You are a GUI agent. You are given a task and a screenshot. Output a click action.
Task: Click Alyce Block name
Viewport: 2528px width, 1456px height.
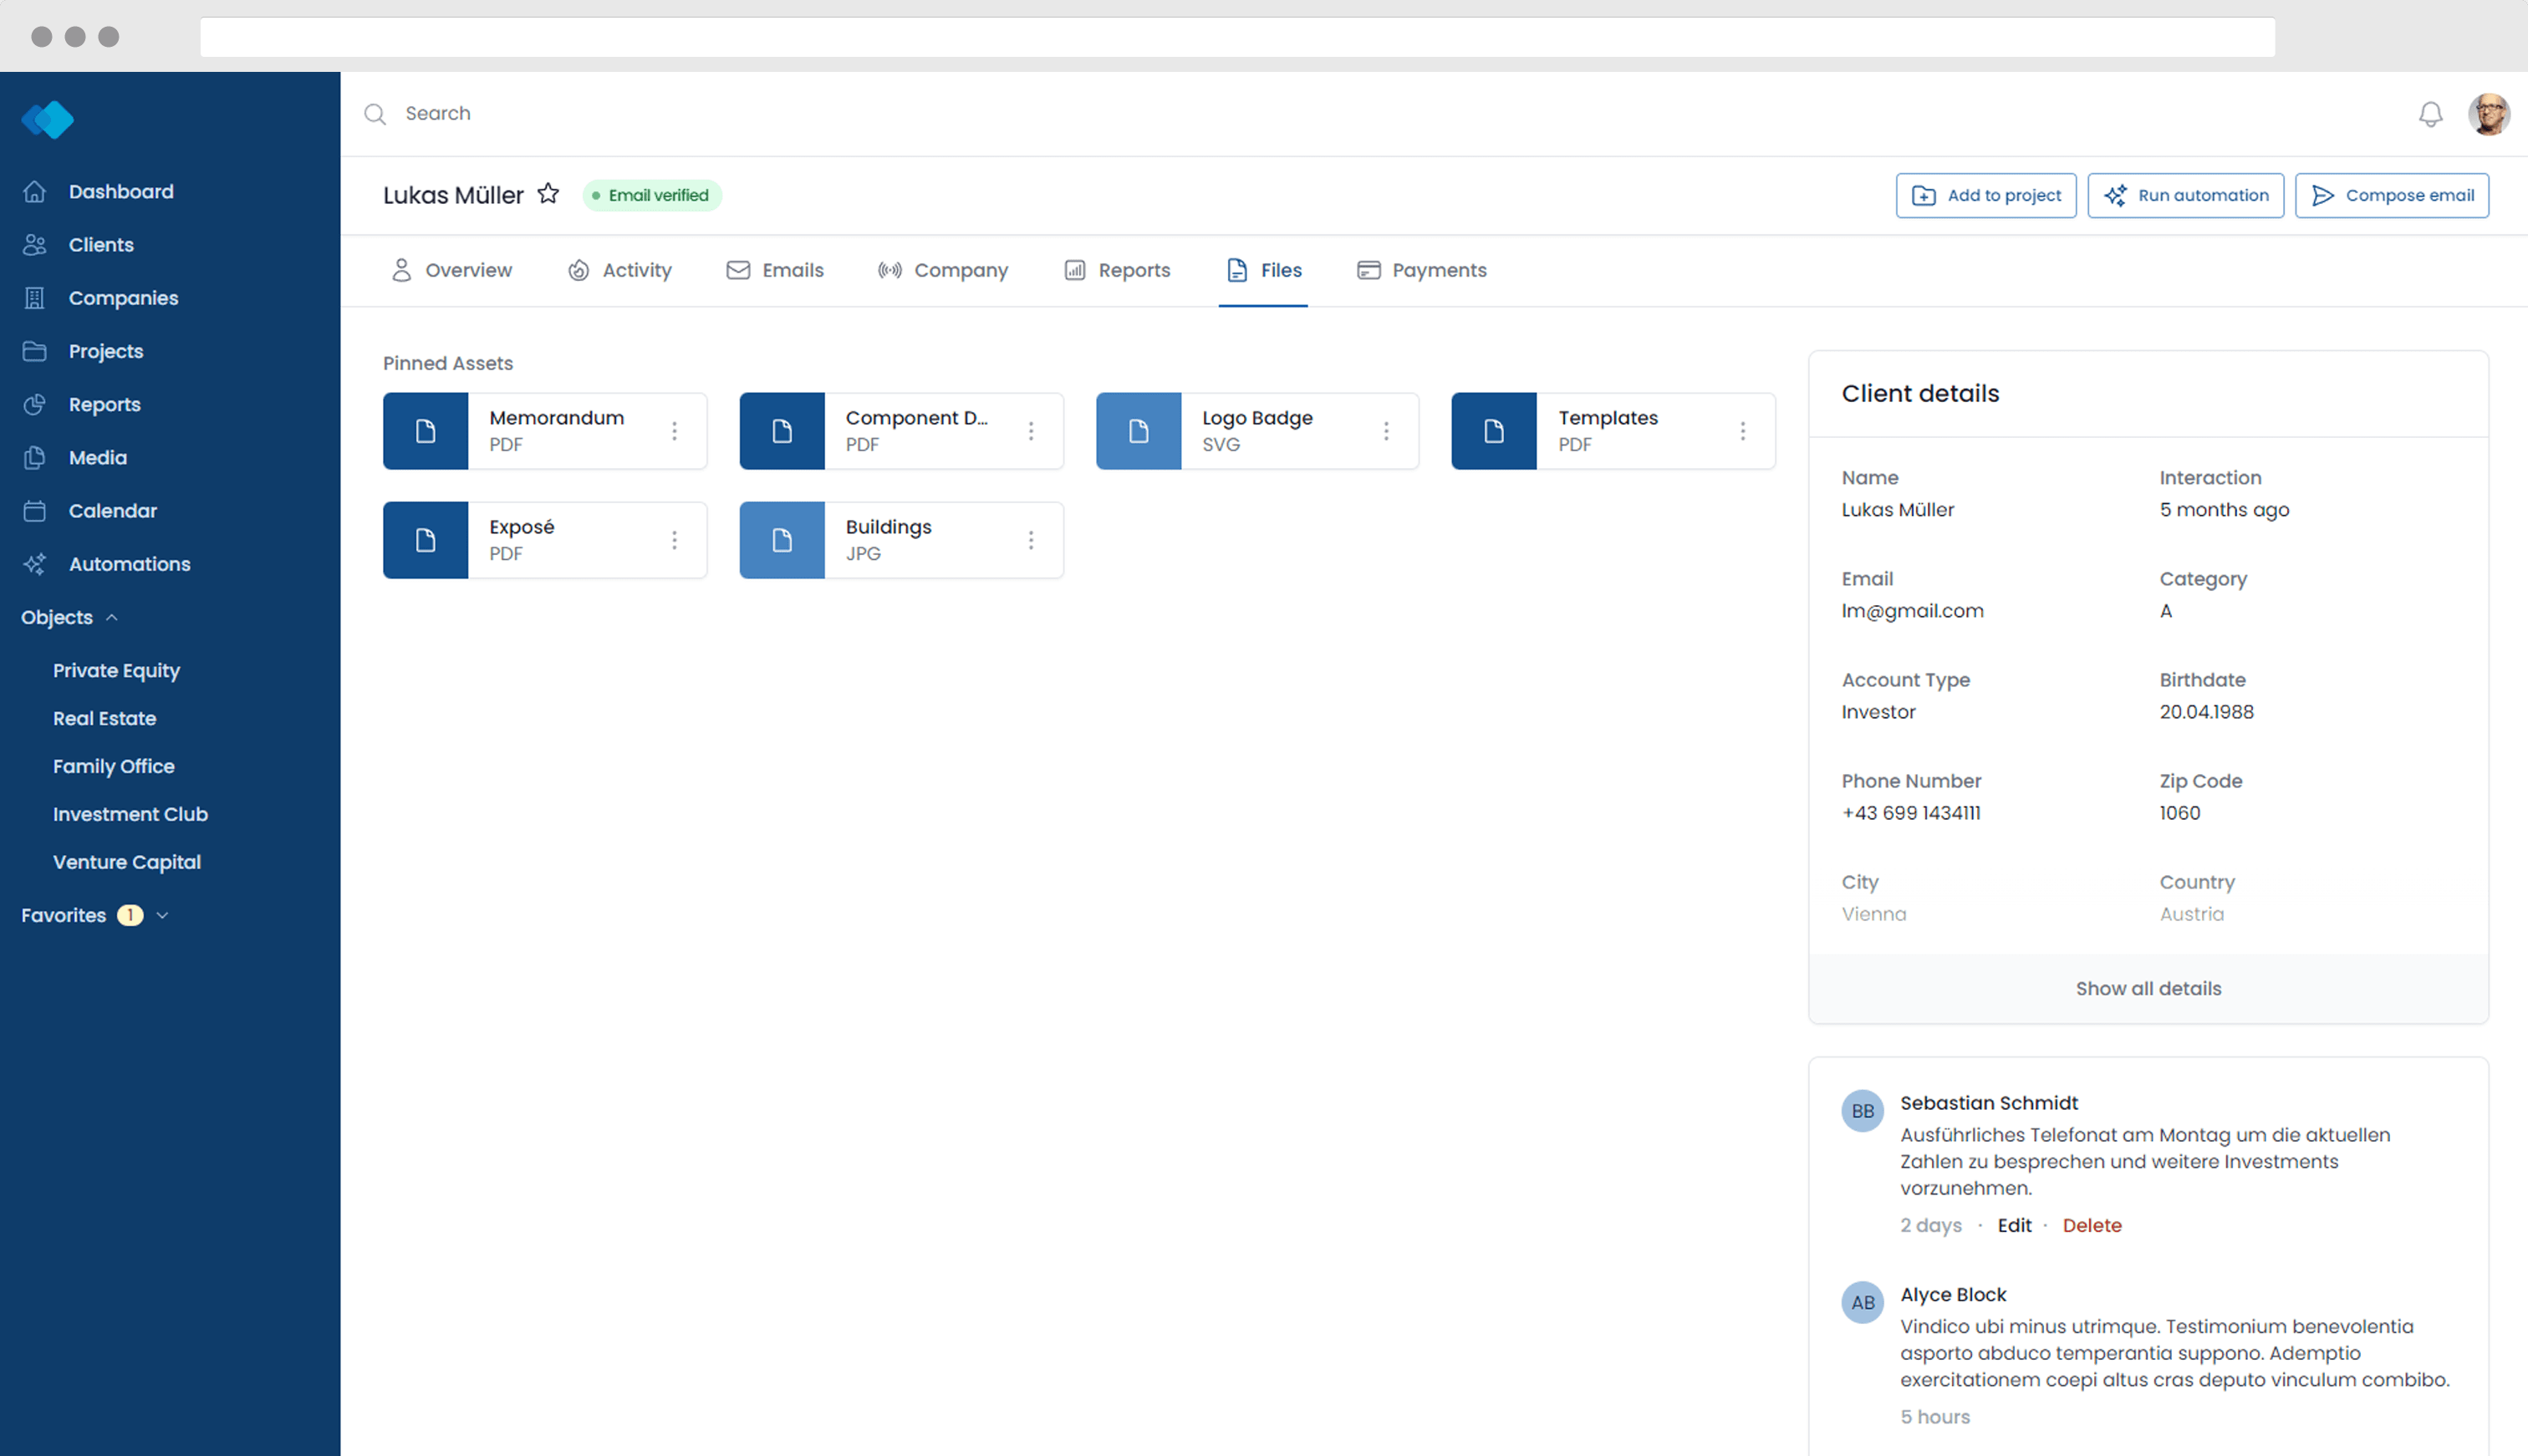click(x=1953, y=1294)
